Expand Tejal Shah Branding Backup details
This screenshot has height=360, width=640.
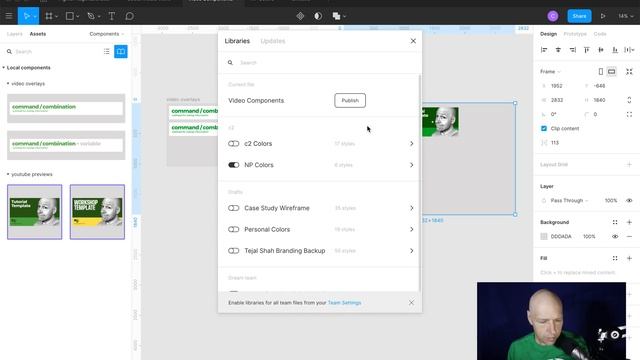[411, 251]
